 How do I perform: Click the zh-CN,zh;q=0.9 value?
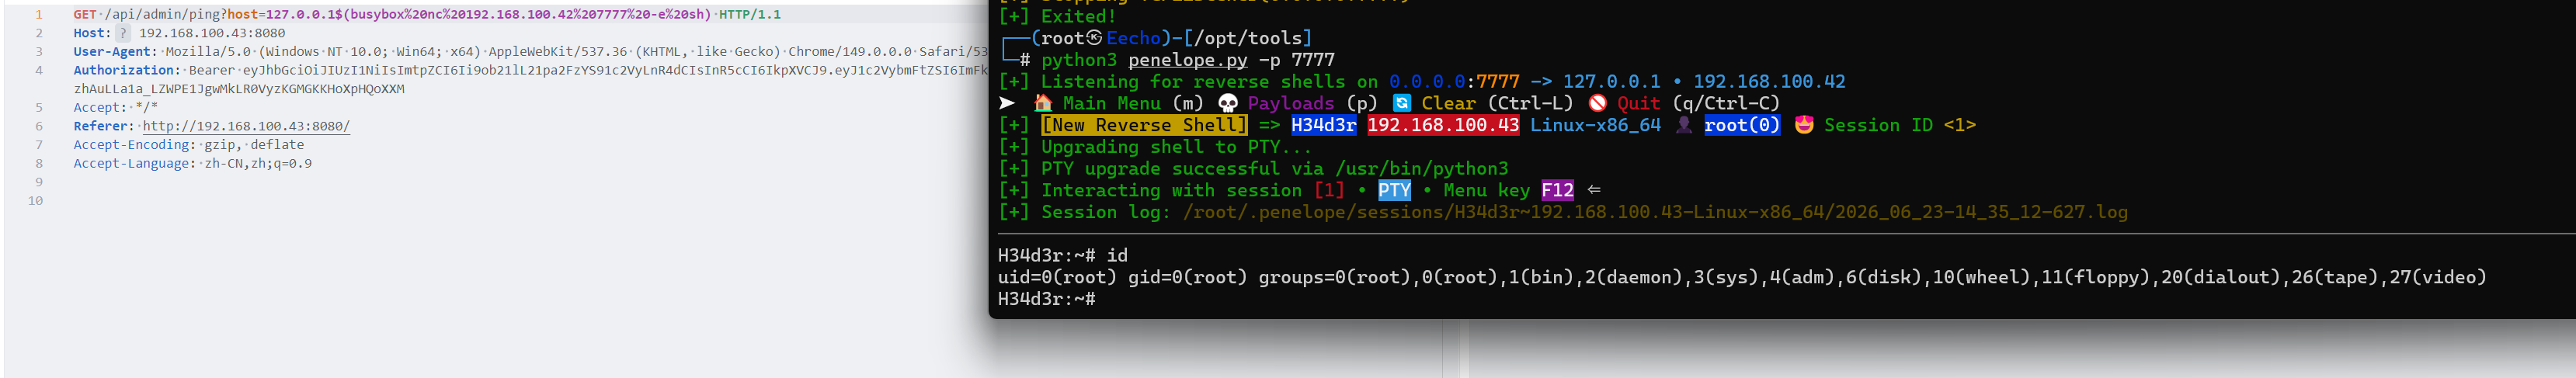258,163
